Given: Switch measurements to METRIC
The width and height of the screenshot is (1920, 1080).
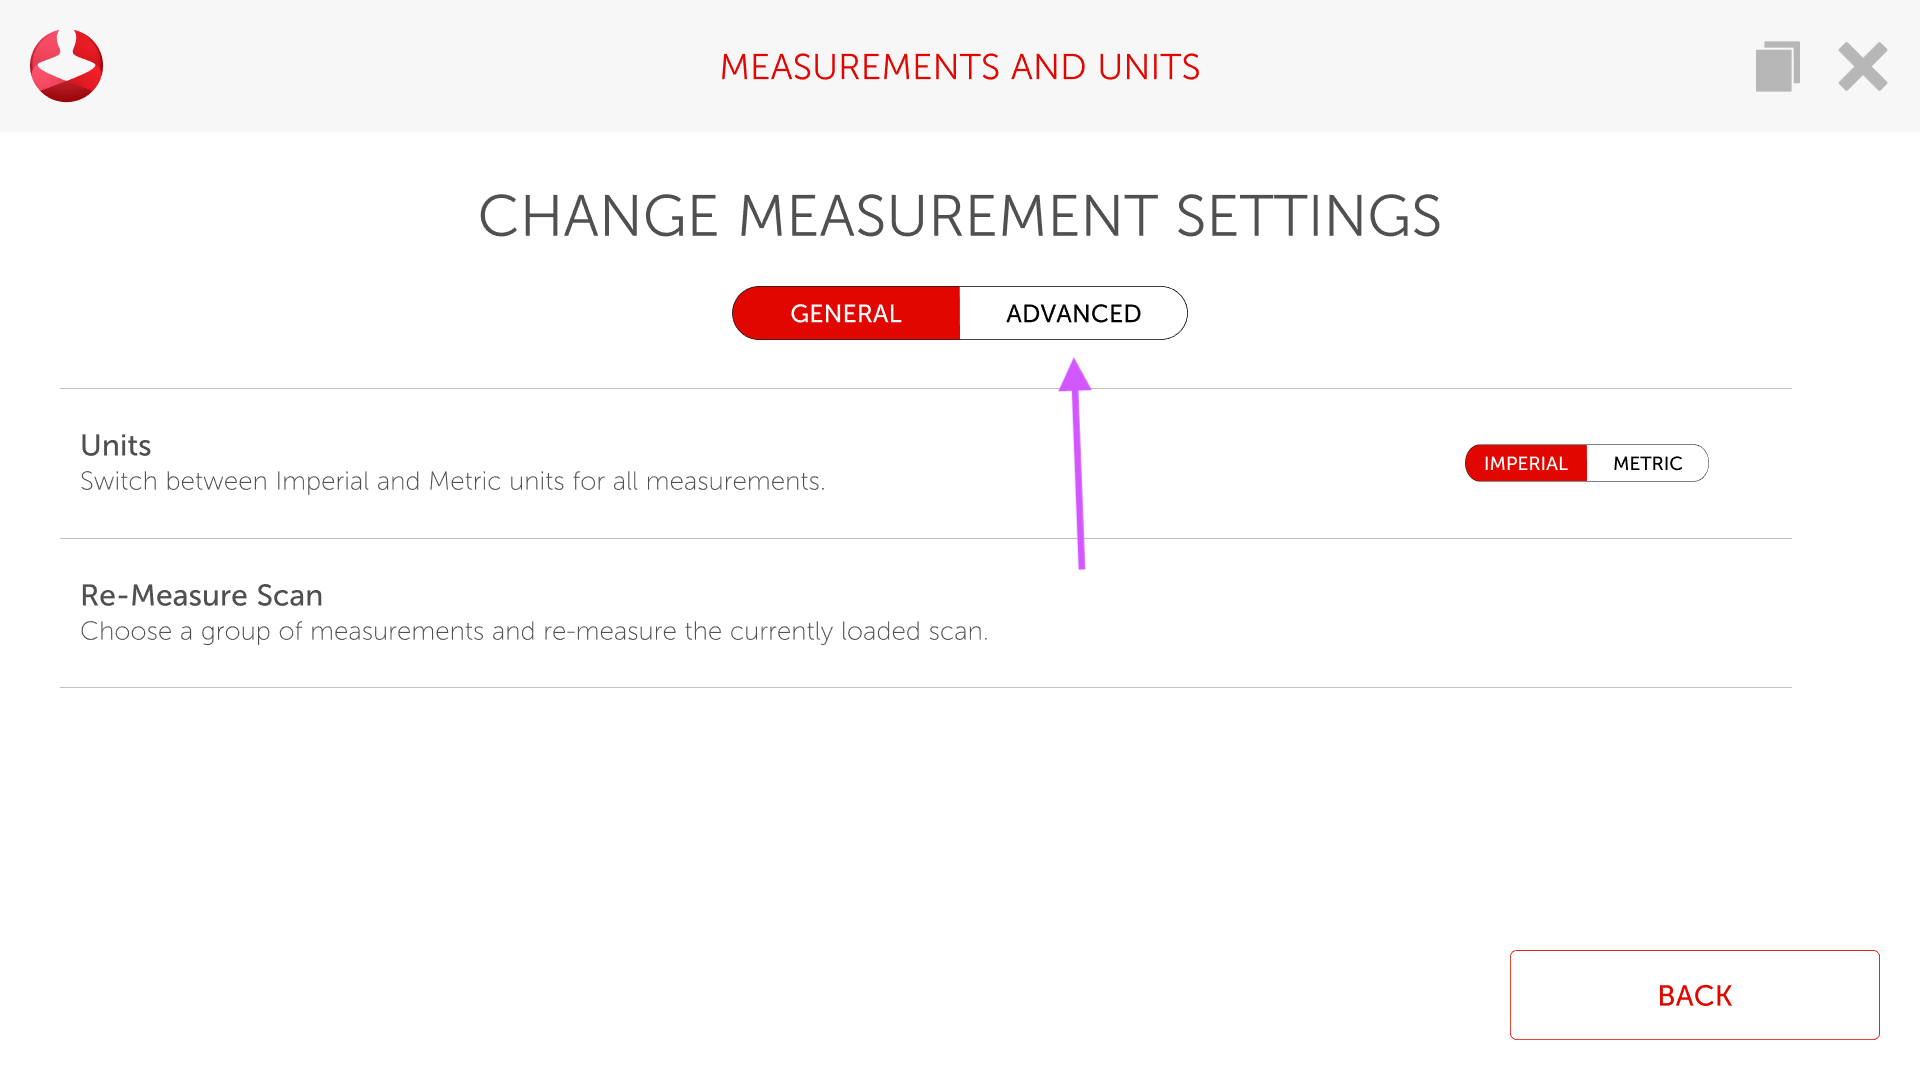Looking at the screenshot, I should (x=1647, y=463).
